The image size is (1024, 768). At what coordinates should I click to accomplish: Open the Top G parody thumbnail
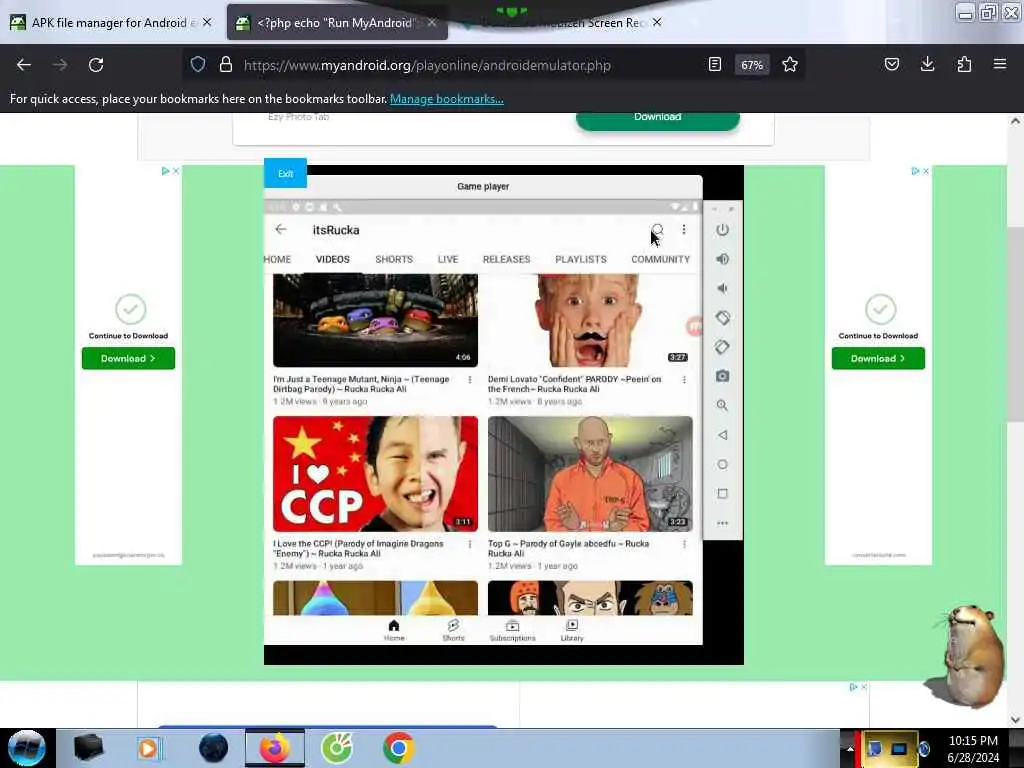(x=590, y=474)
